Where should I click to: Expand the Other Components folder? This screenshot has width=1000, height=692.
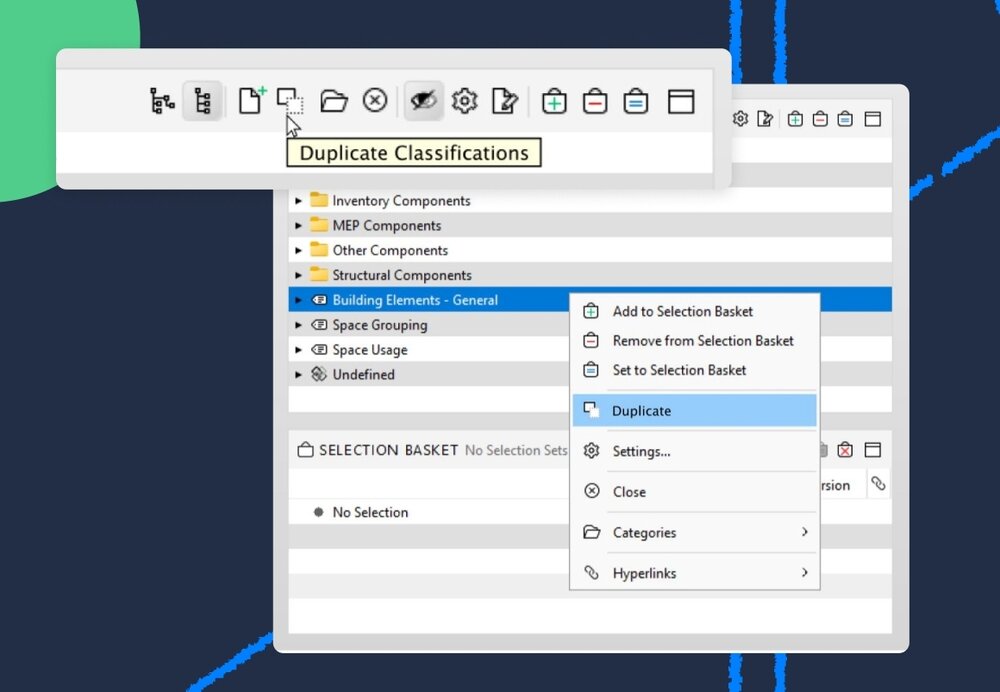[x=298, y=251]
